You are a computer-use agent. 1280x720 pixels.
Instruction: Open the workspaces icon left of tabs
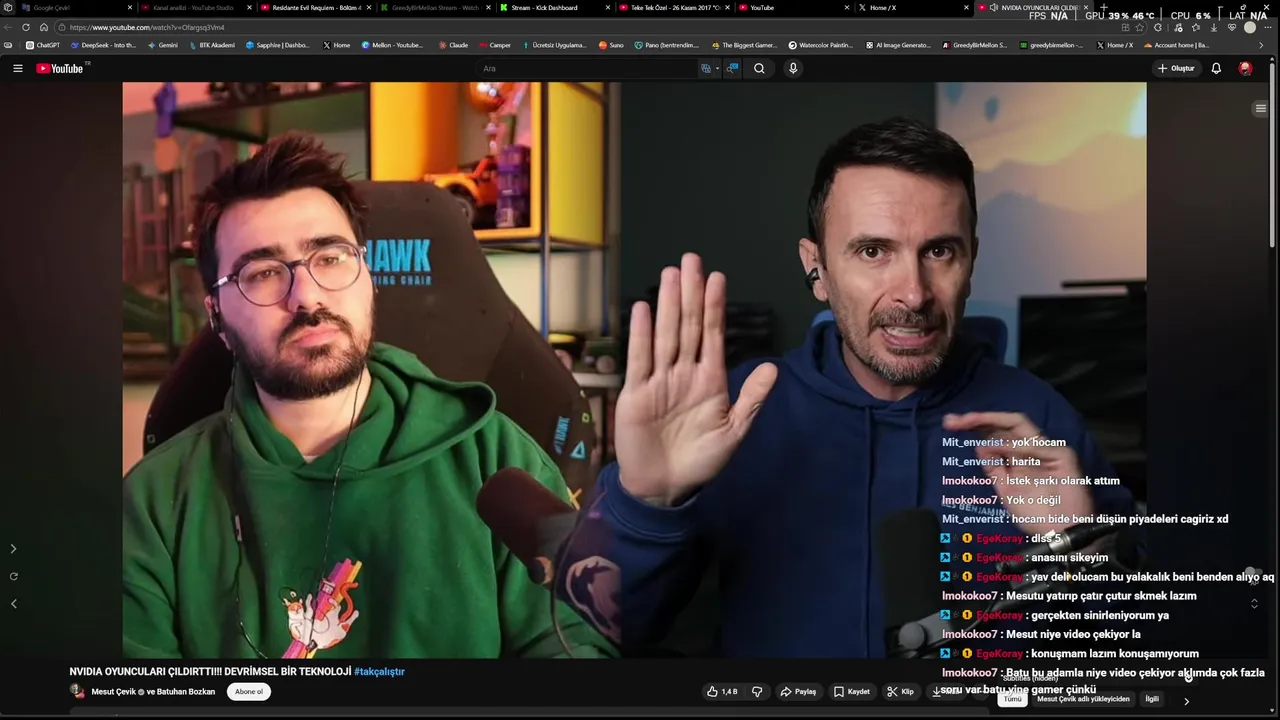7,7
